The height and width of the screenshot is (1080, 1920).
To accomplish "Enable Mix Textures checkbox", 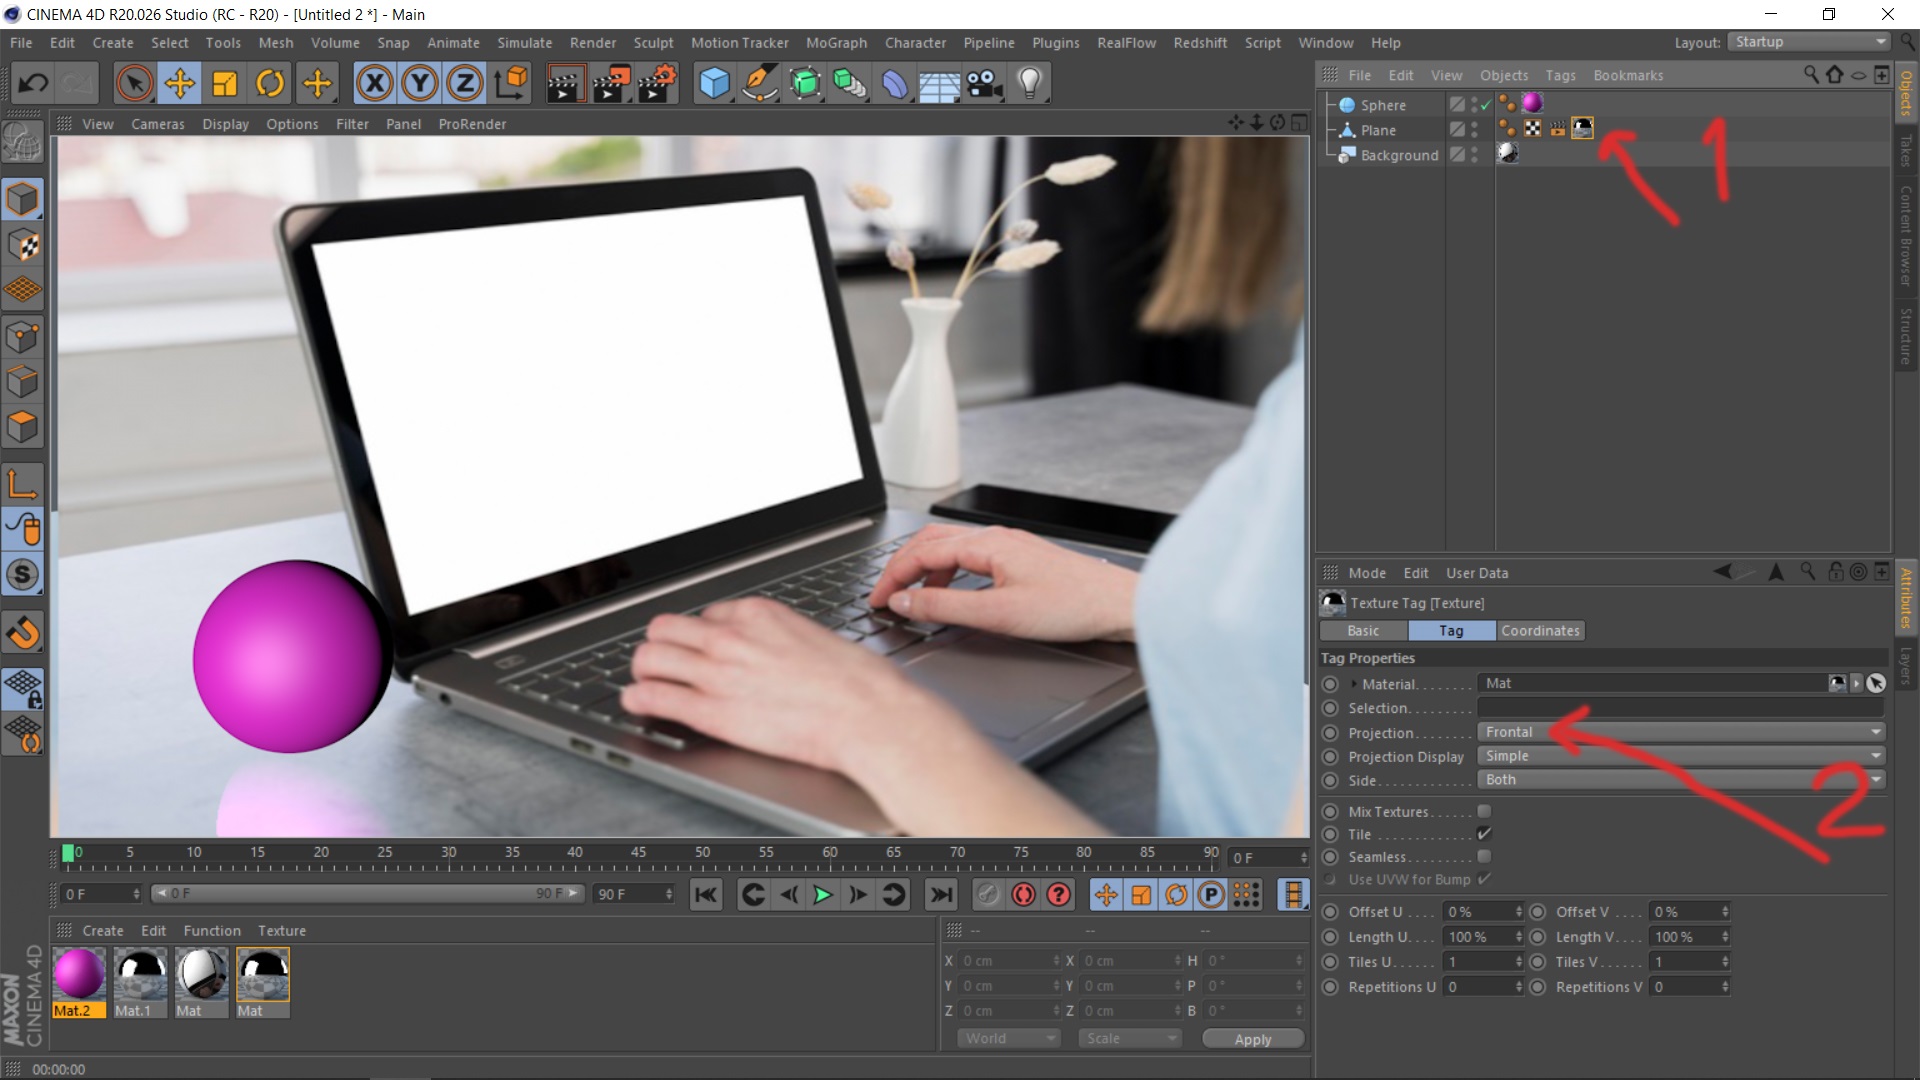I will (x=1485, y=810).
